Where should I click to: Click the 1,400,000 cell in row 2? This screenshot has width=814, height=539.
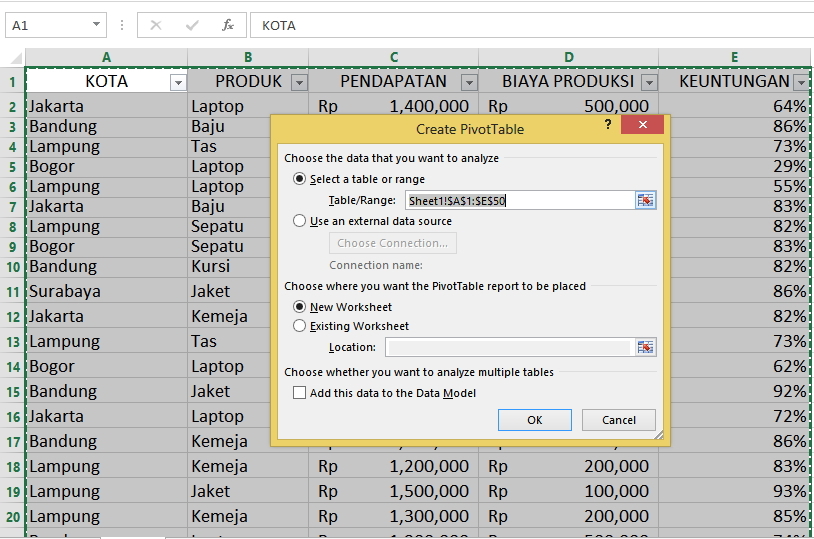[x=394, y=106]
